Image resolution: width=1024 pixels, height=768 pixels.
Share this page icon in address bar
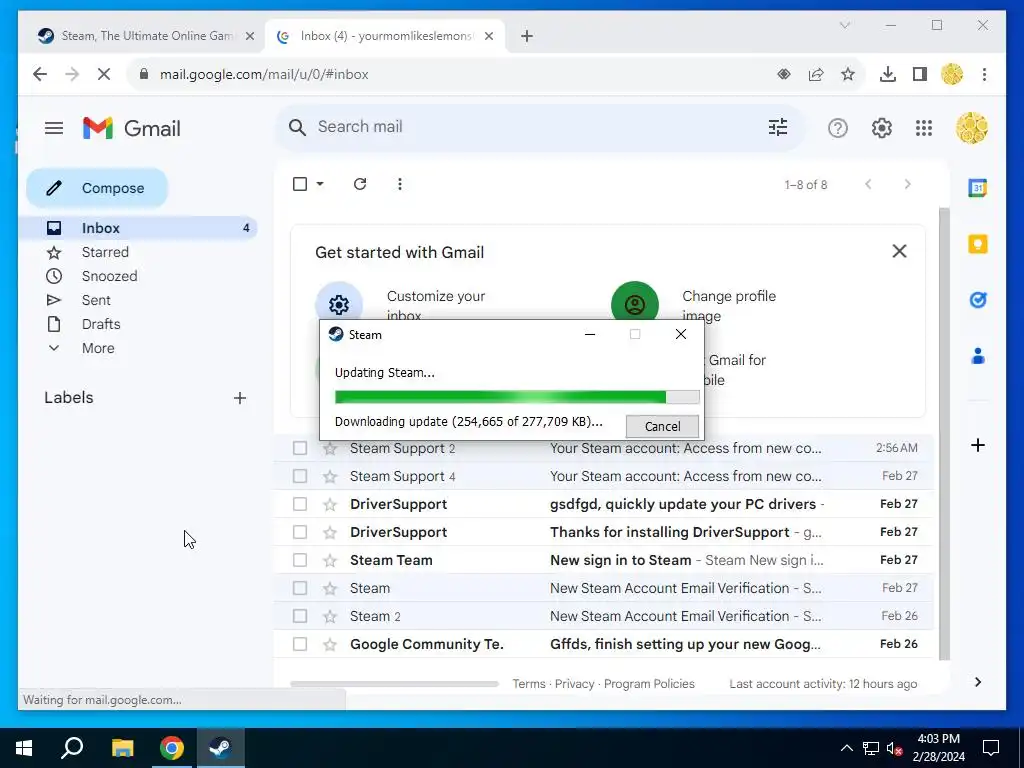click(816, 74)
